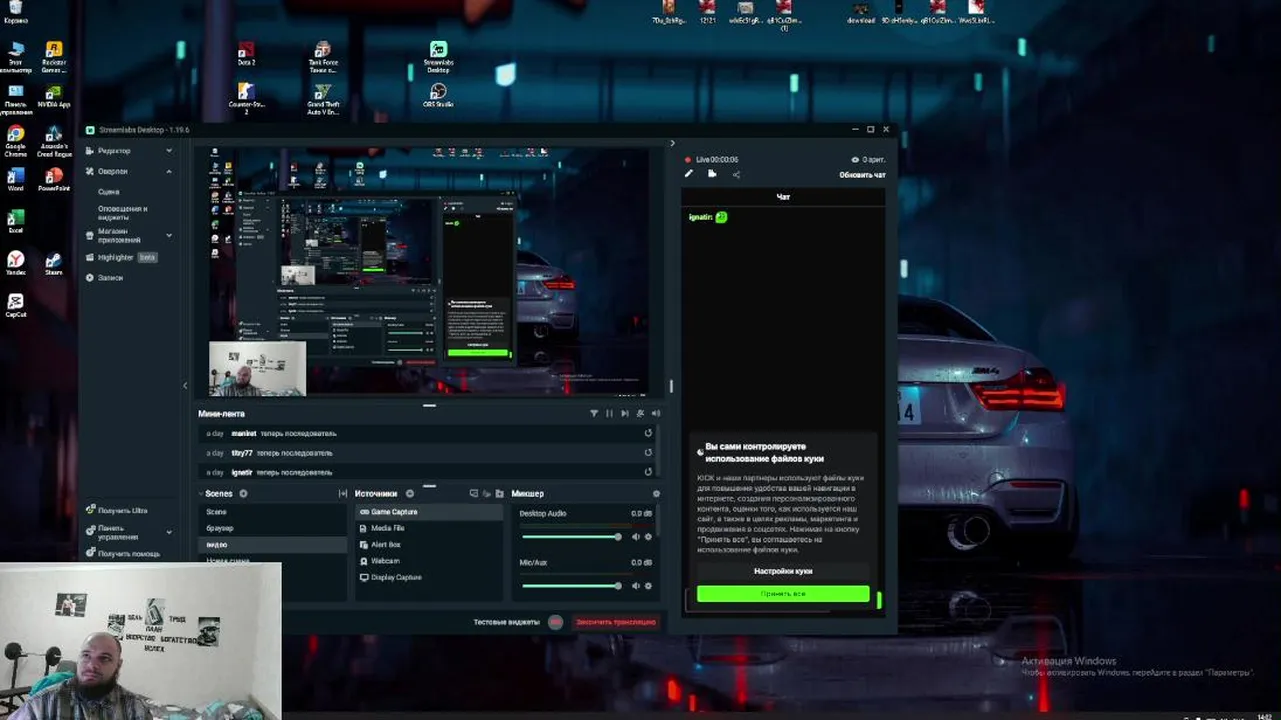Click the End Stream red button
This screenshot has height=720, width=1281.
point(616,622)
